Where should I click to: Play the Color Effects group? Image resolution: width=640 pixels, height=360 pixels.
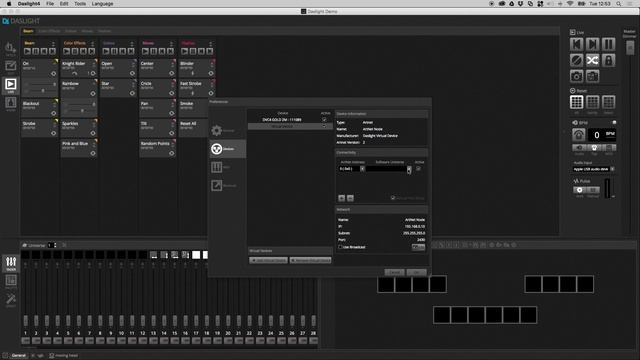67,51
